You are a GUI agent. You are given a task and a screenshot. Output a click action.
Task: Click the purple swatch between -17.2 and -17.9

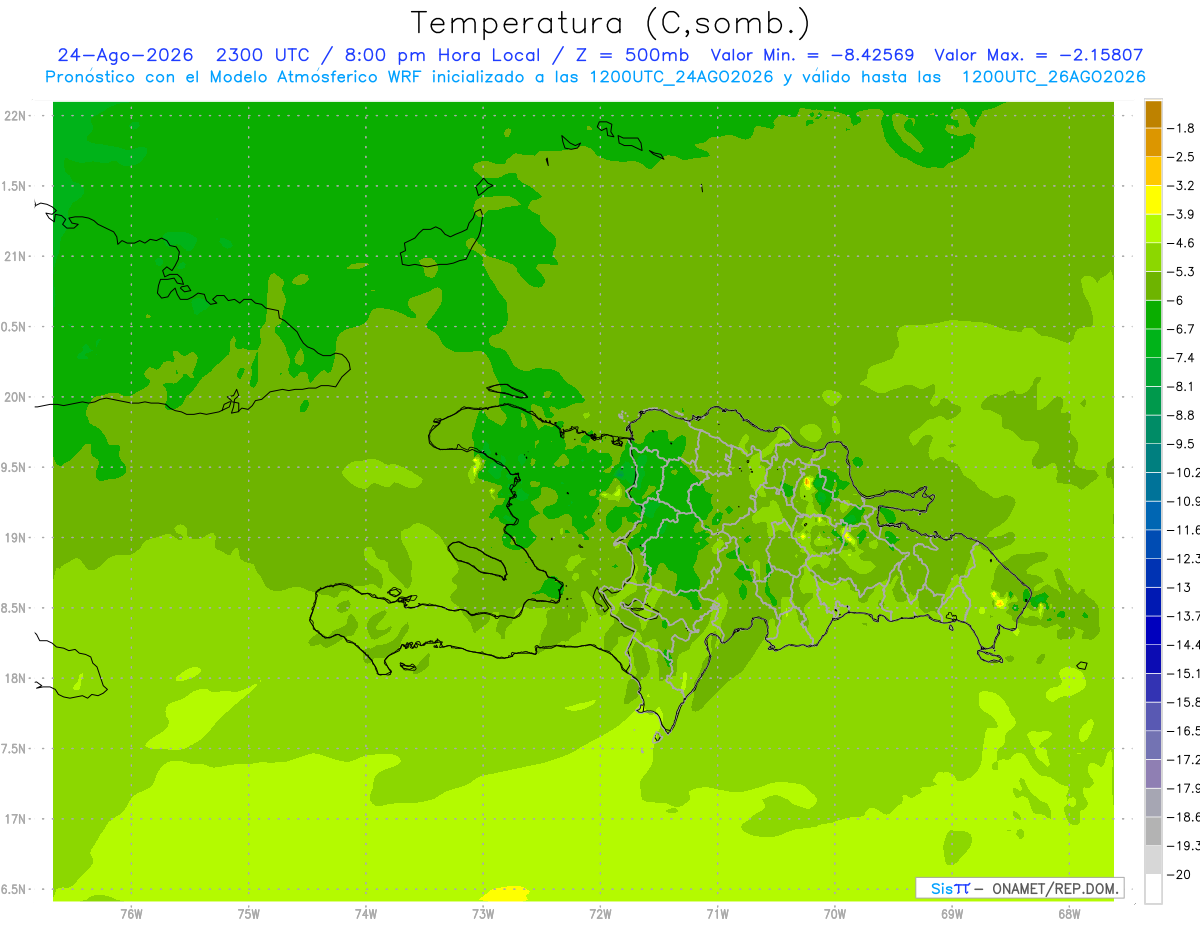1153,774
